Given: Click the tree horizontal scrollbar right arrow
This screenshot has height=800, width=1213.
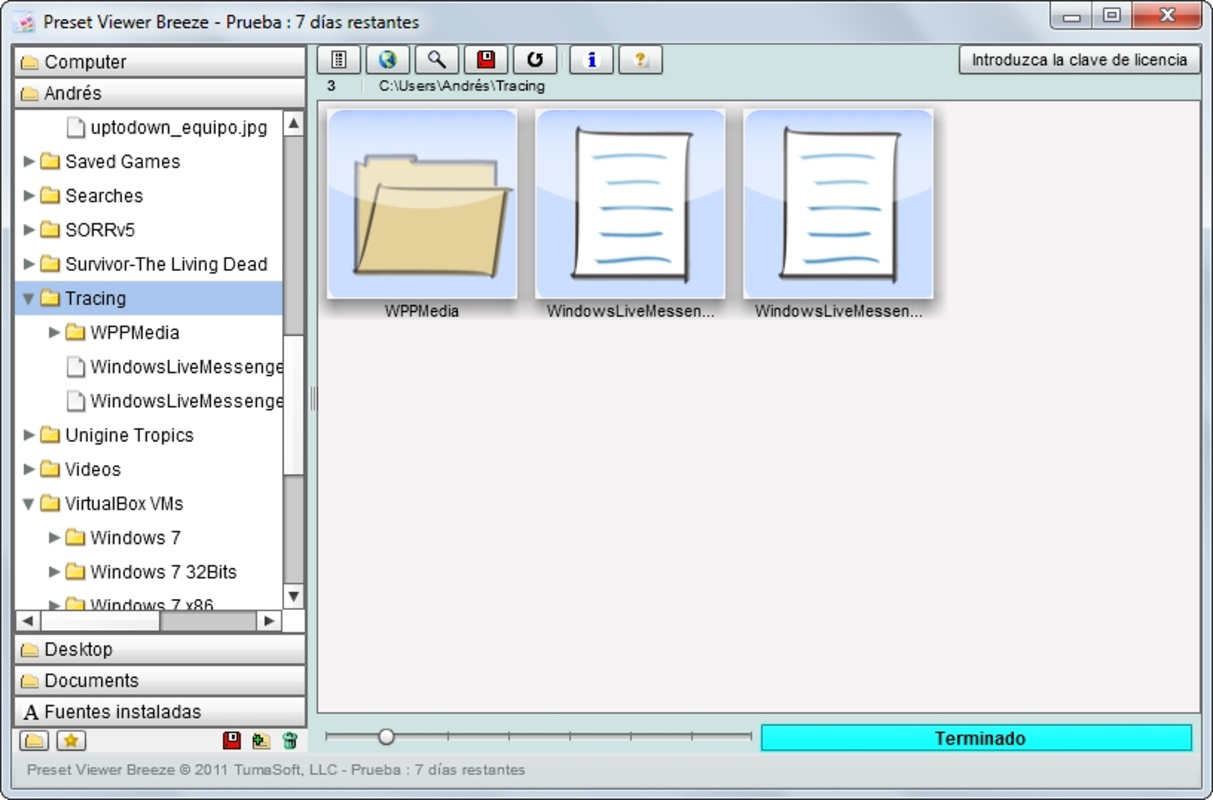Looking at the screenshot, I should 269,621.
